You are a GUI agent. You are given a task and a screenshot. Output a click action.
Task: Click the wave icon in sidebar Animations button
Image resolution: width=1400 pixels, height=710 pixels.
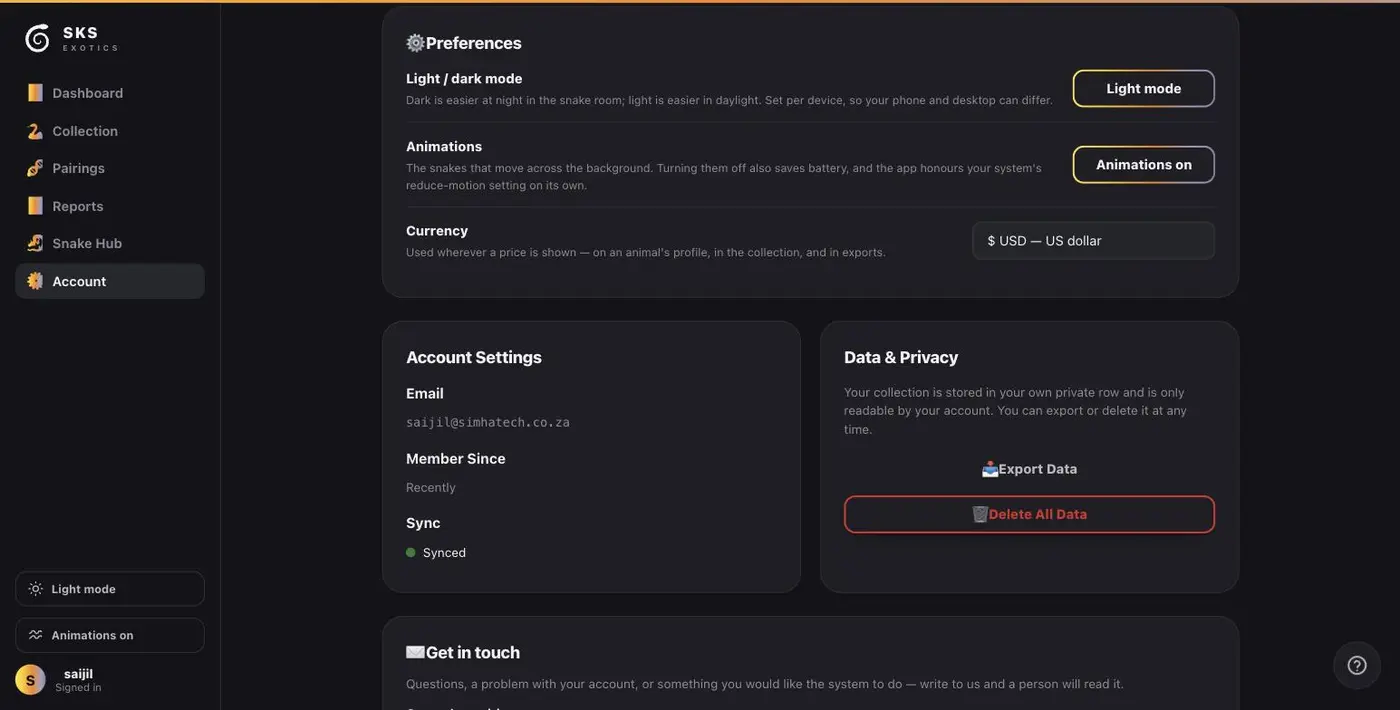36,635
